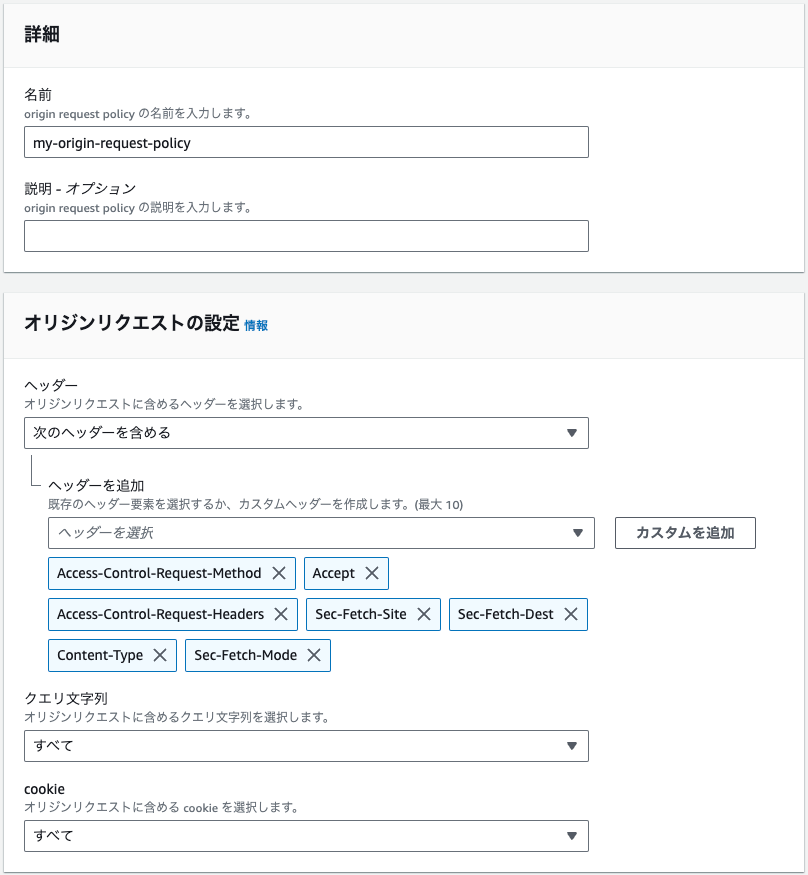Select the Access-Control-Request-Method tag label
The width and height of the screenshot is (808, 875).
(x=159, y=573)
